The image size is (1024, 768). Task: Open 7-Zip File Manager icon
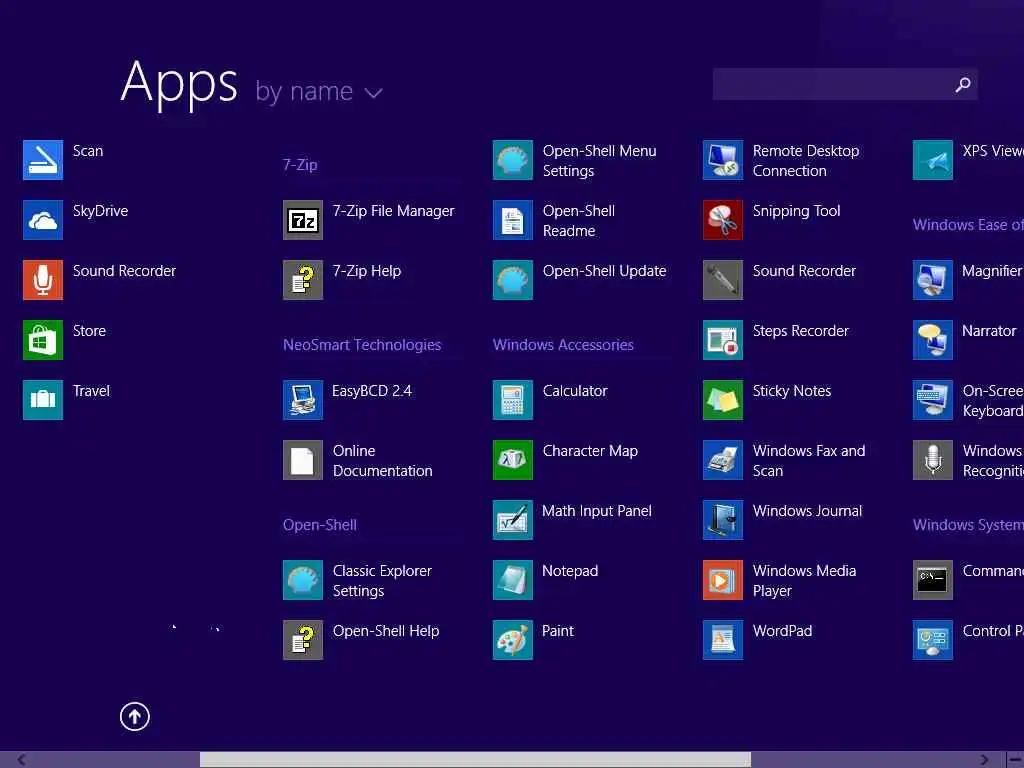302,220
